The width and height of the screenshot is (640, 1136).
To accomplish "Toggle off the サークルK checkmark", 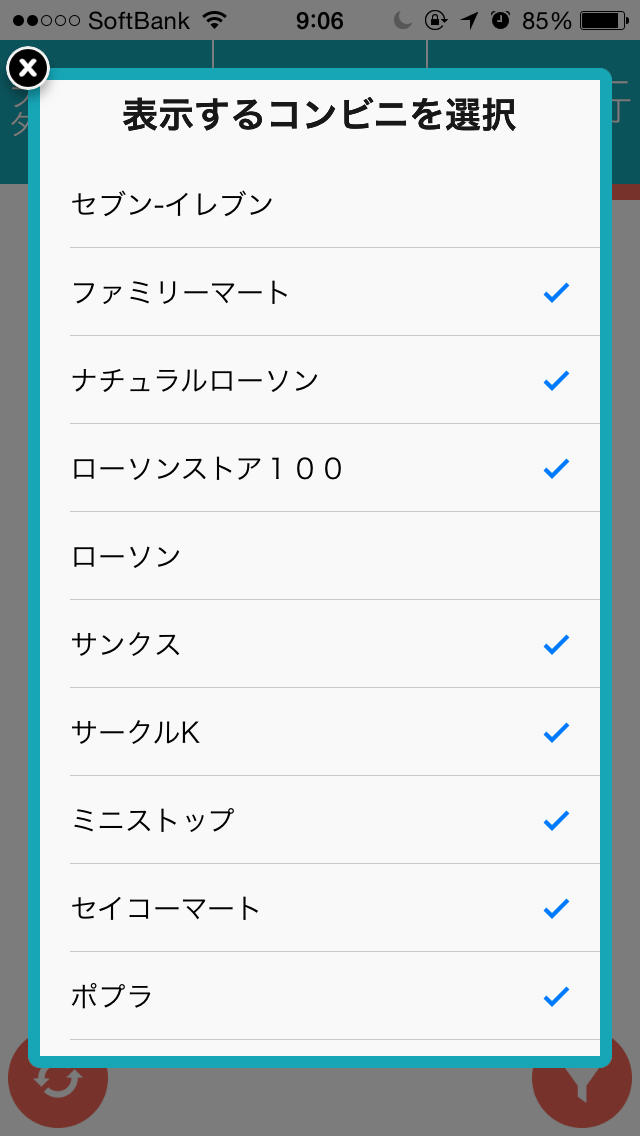I will [556, 732].
